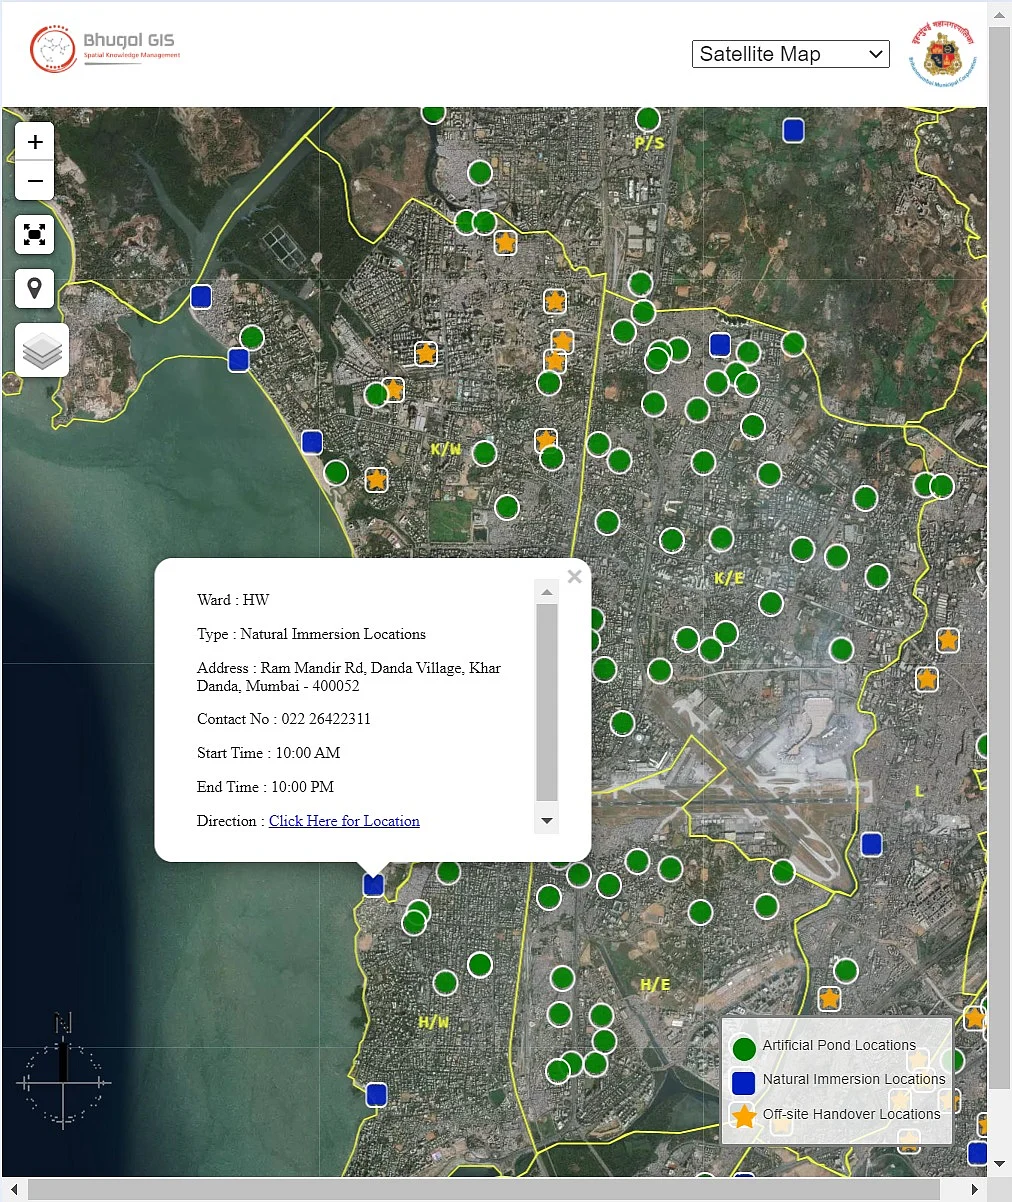
Task: Click the H/E ward label
Action: tap(655, 985)
